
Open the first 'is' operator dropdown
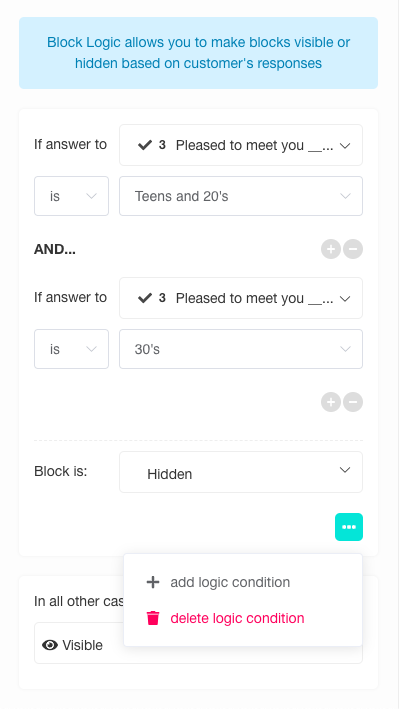[71, 196]
